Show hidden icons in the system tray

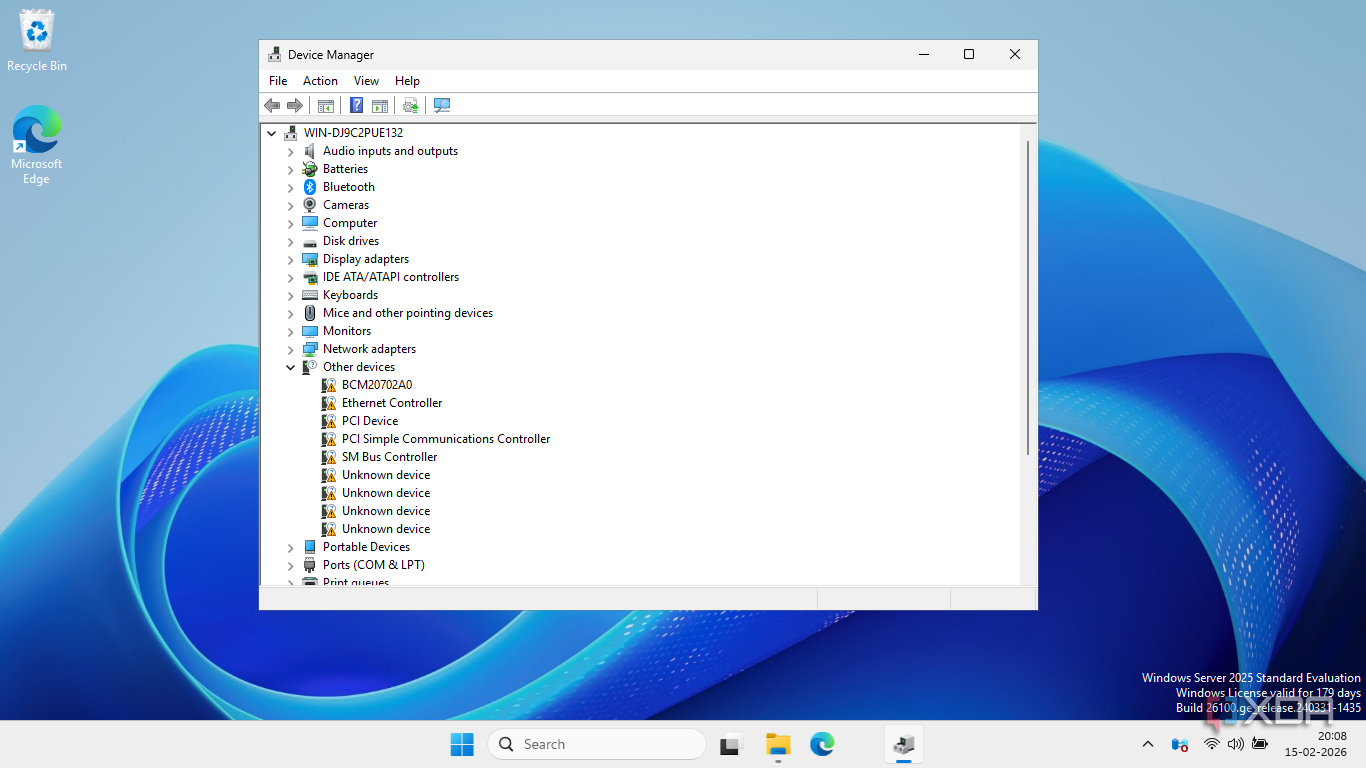pyautogui.click(x=1148, y=744)
